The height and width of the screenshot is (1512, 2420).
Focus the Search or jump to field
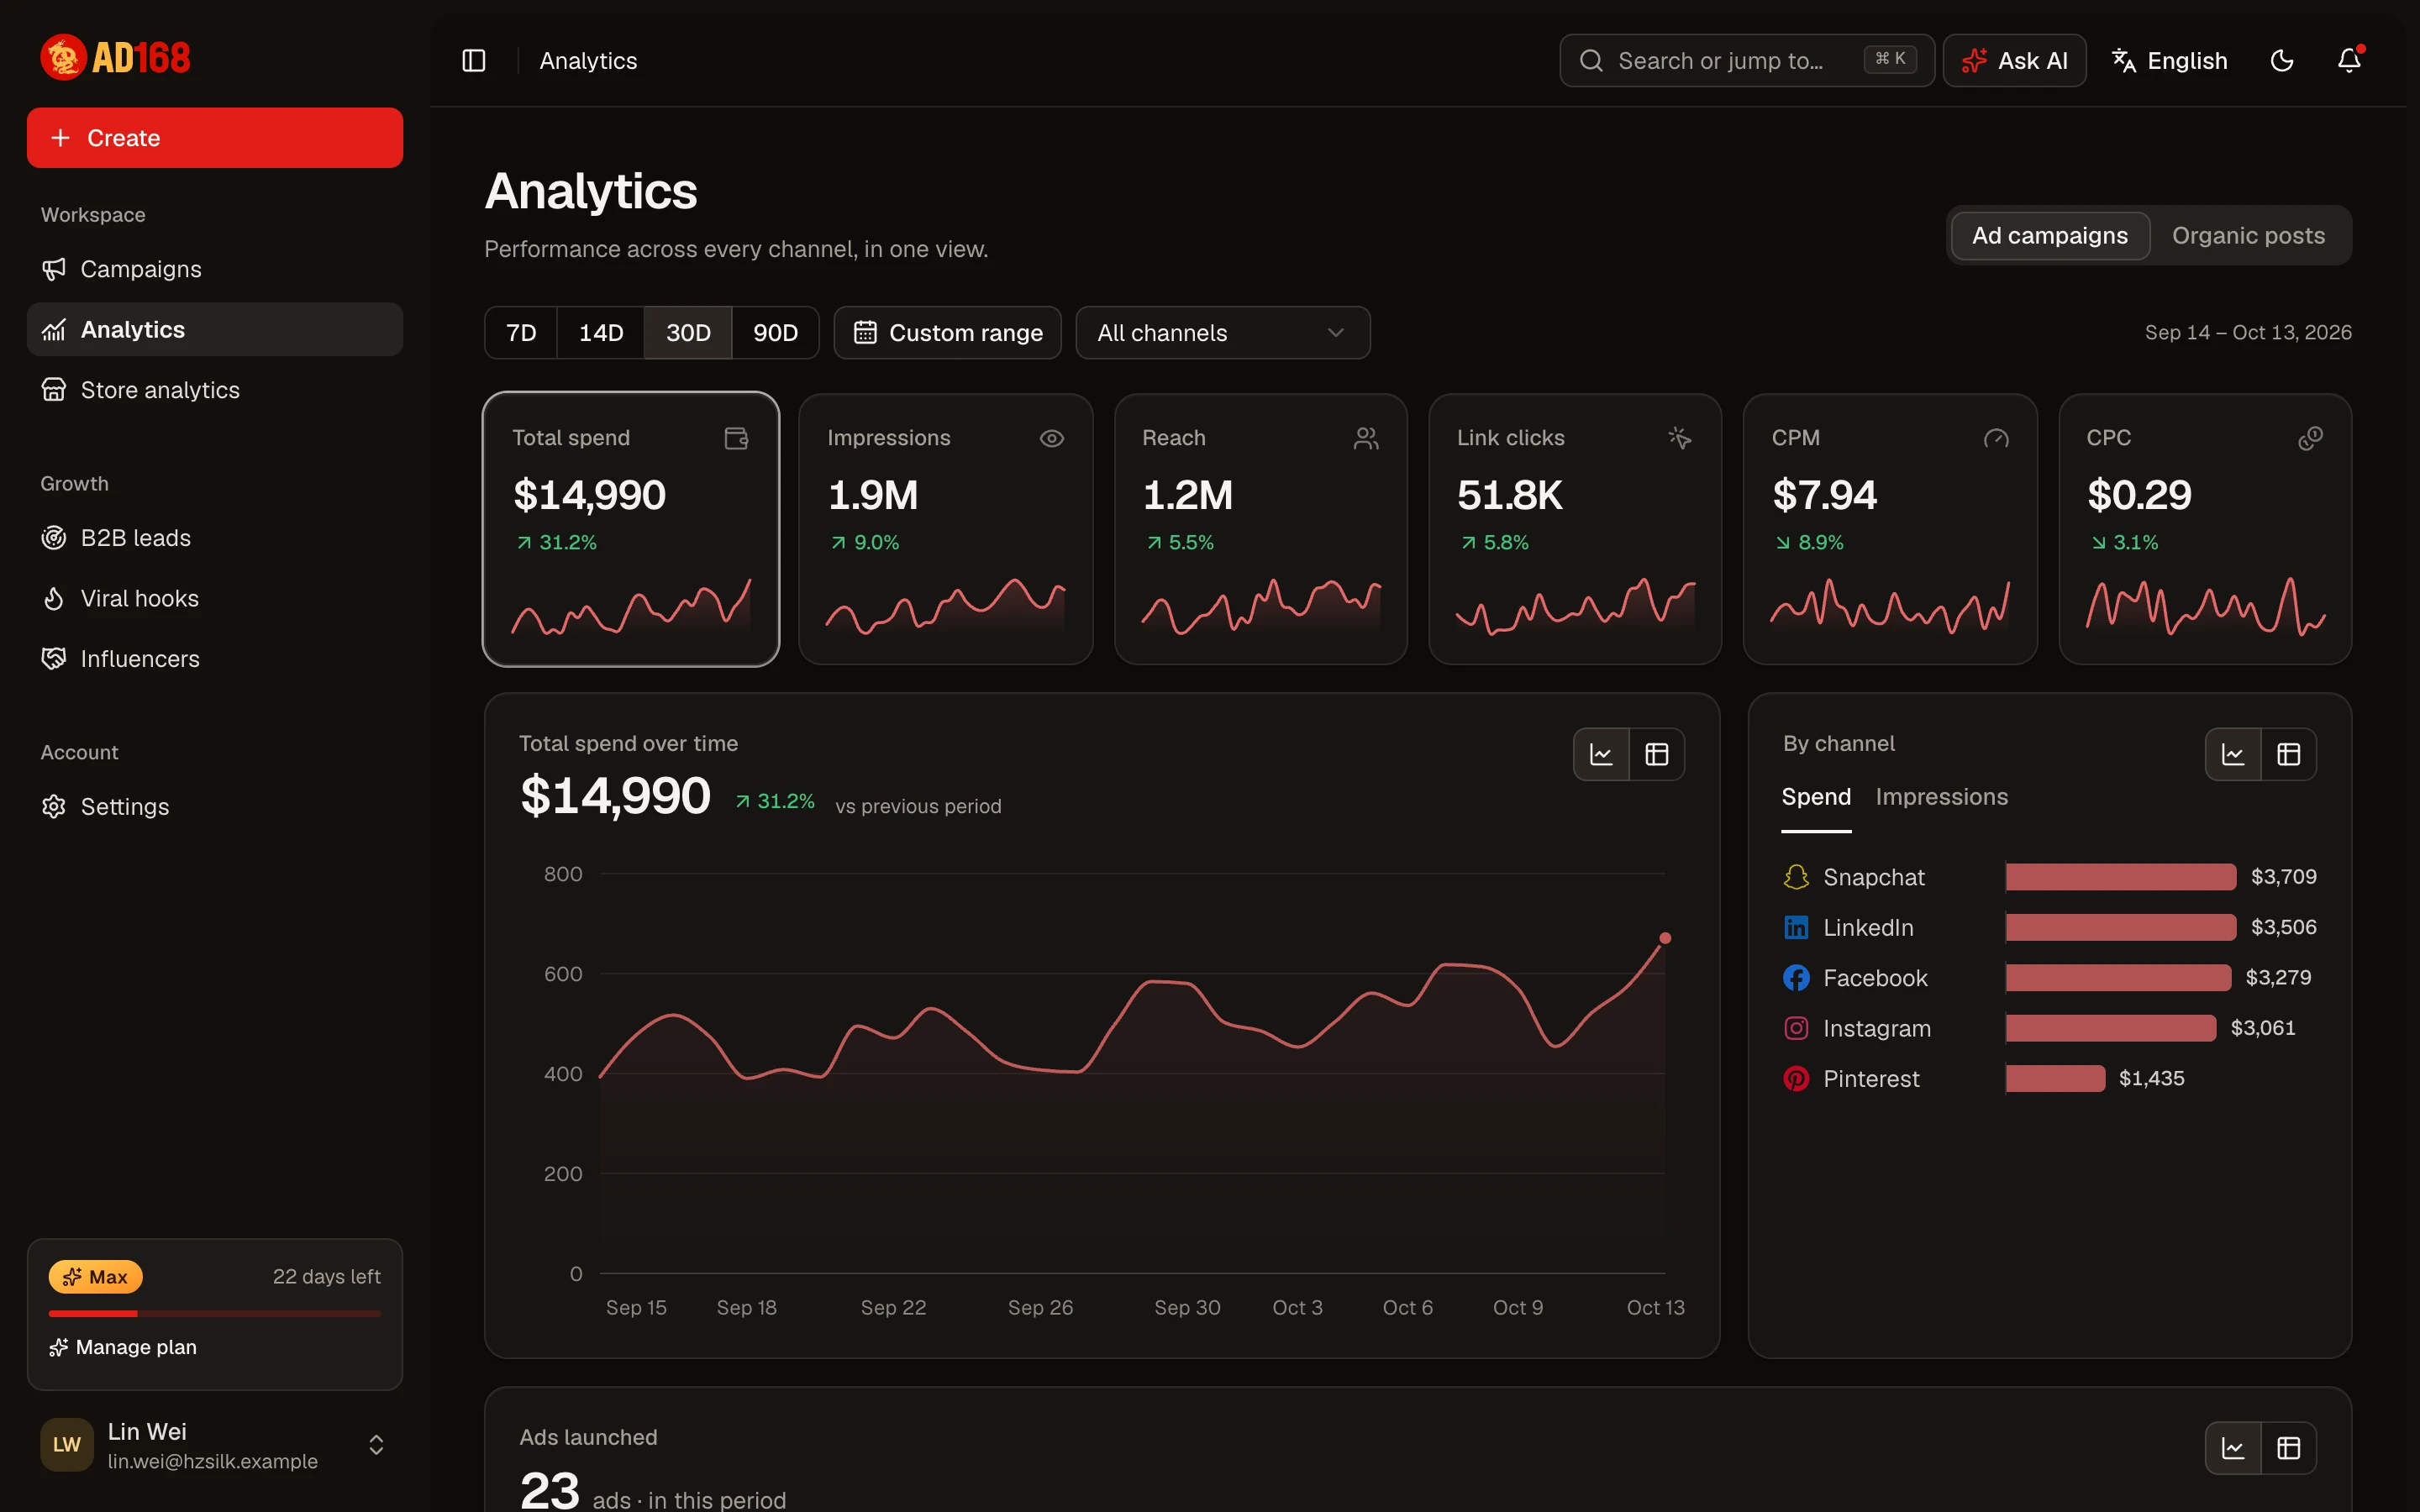[x=1746, y=61]
